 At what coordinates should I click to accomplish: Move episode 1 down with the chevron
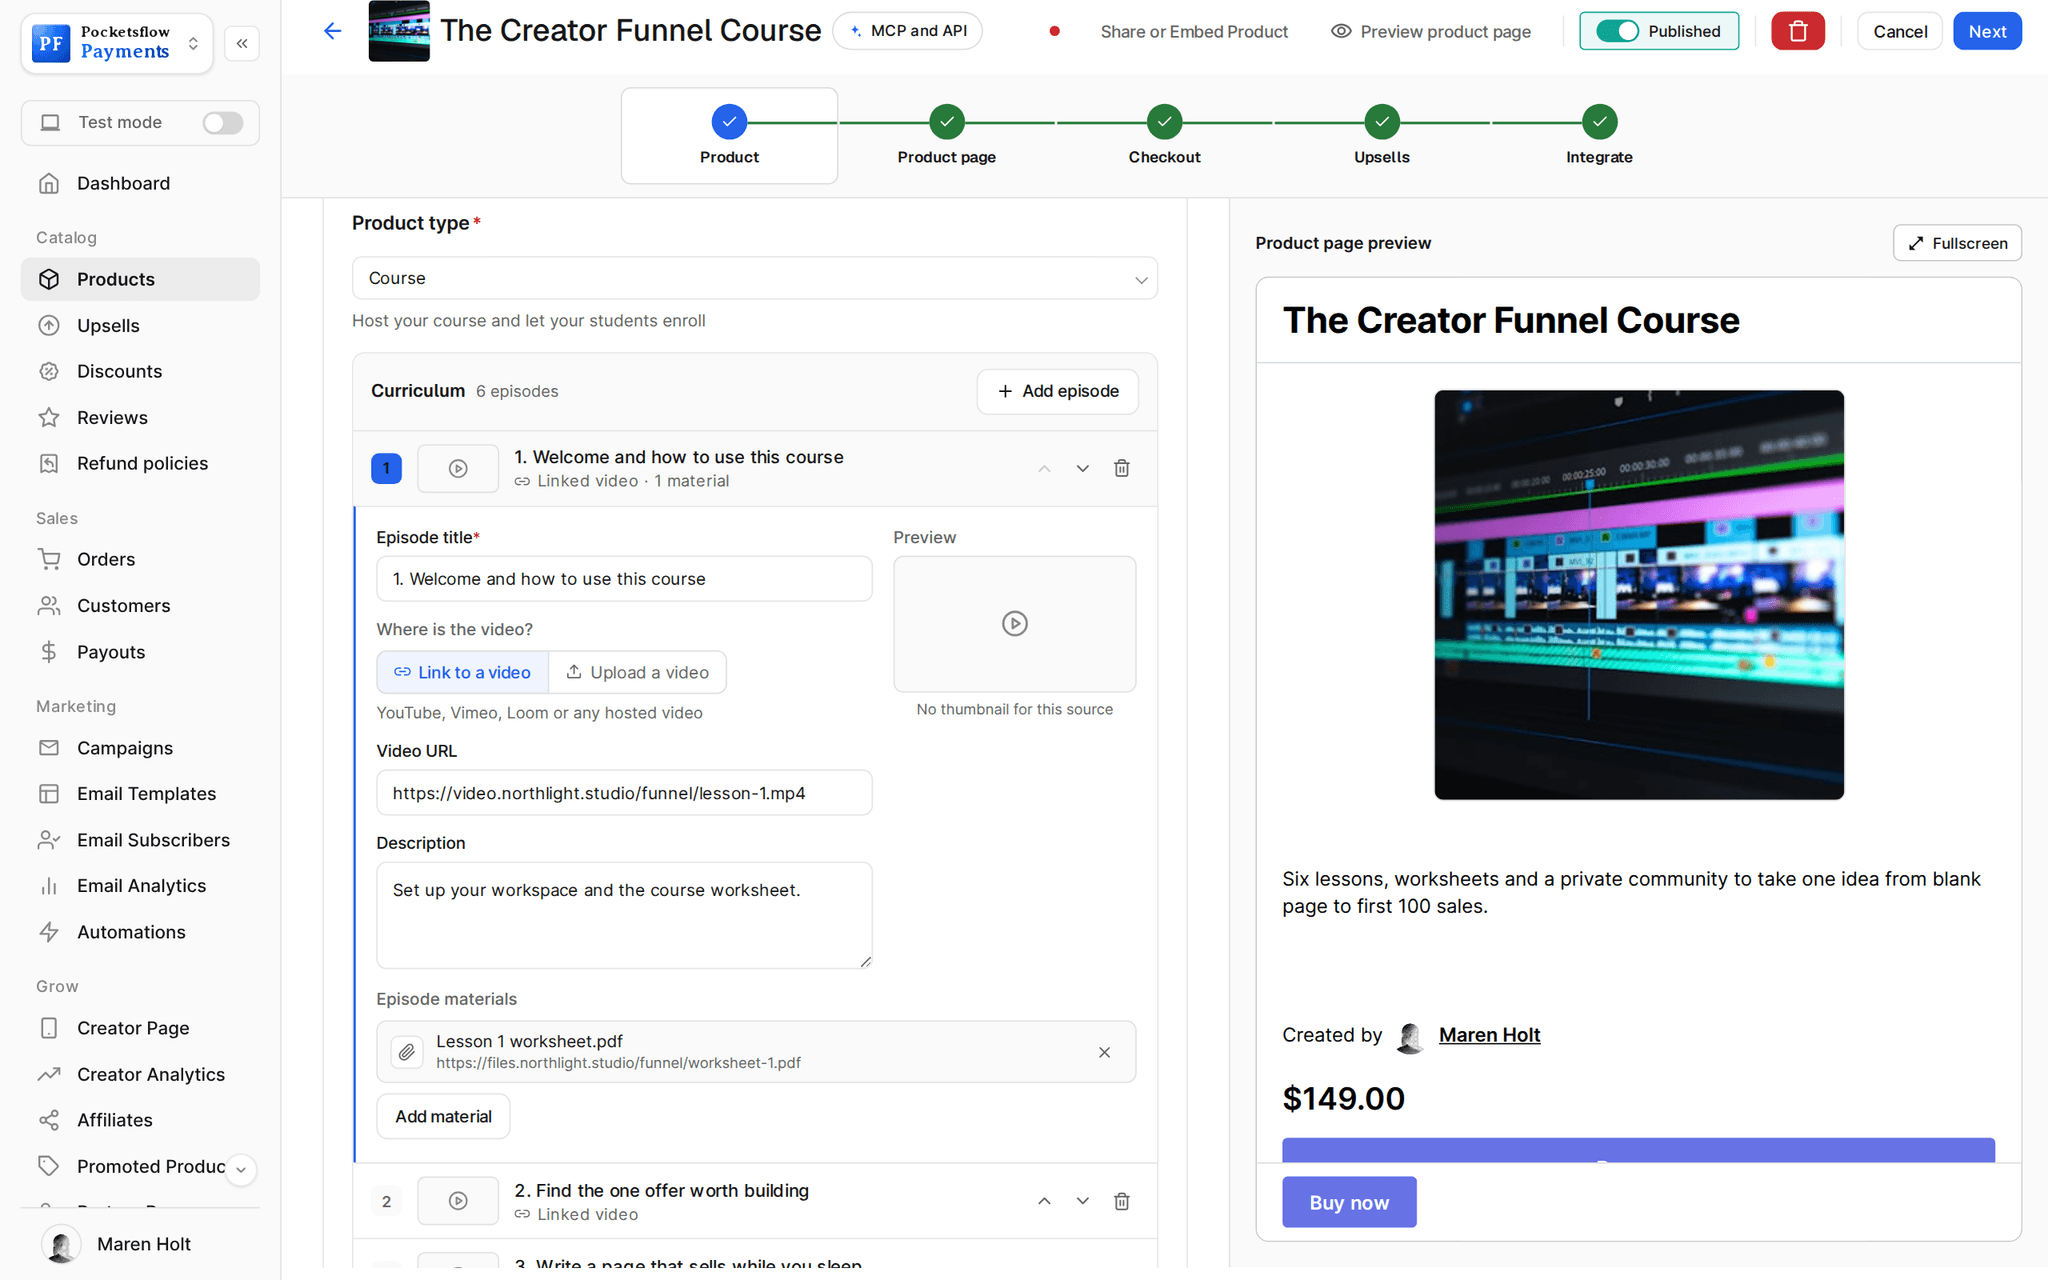pos(1082,468)
